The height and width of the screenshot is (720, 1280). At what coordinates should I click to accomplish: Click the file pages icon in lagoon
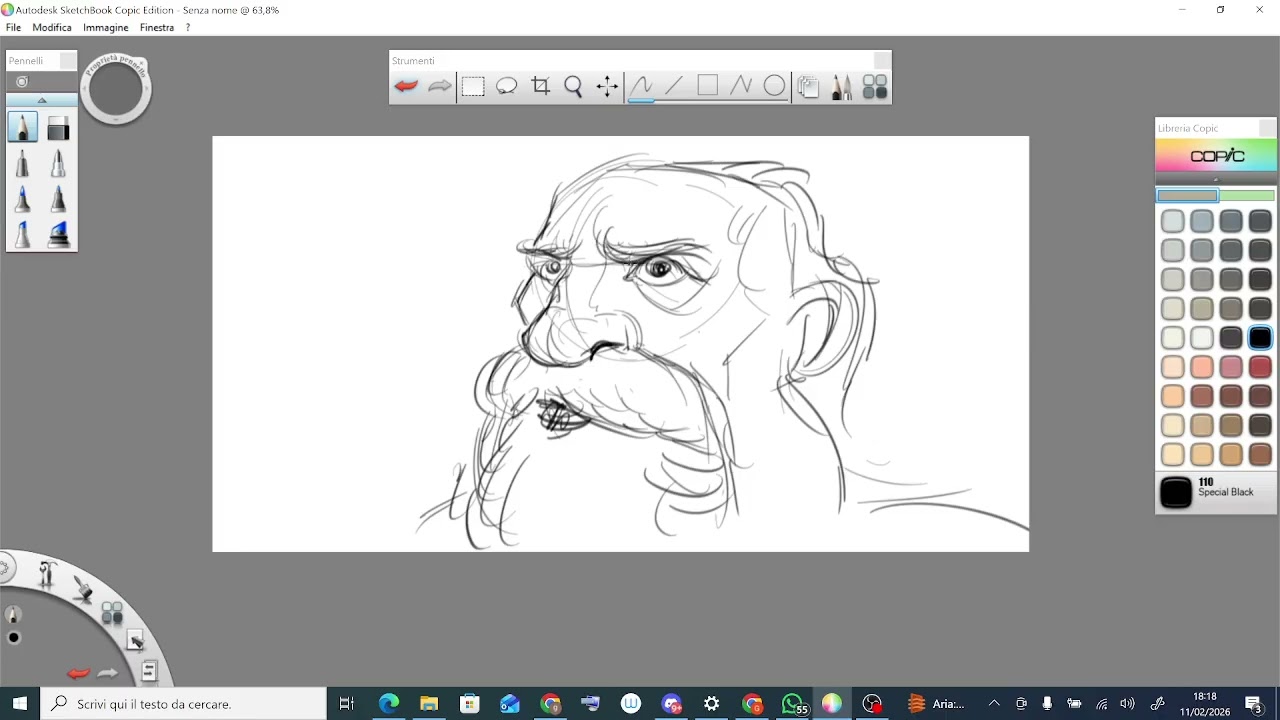pyautogui.click(x=149, y=671)
